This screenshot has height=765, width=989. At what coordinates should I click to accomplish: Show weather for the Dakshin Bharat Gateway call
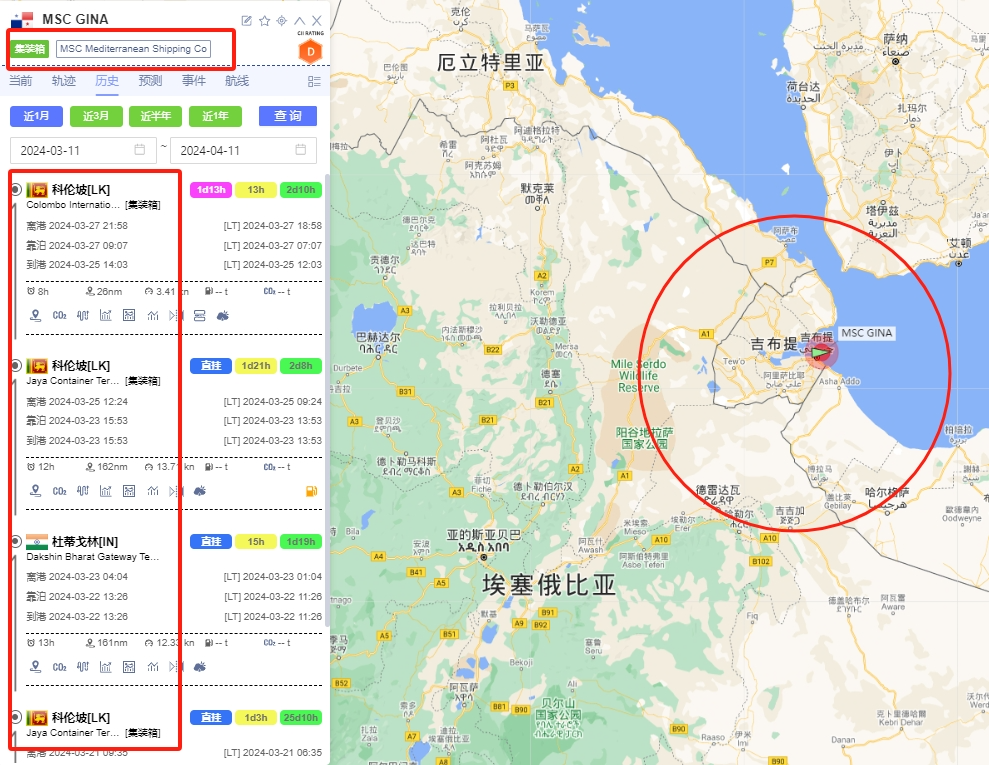pos(199,667)
